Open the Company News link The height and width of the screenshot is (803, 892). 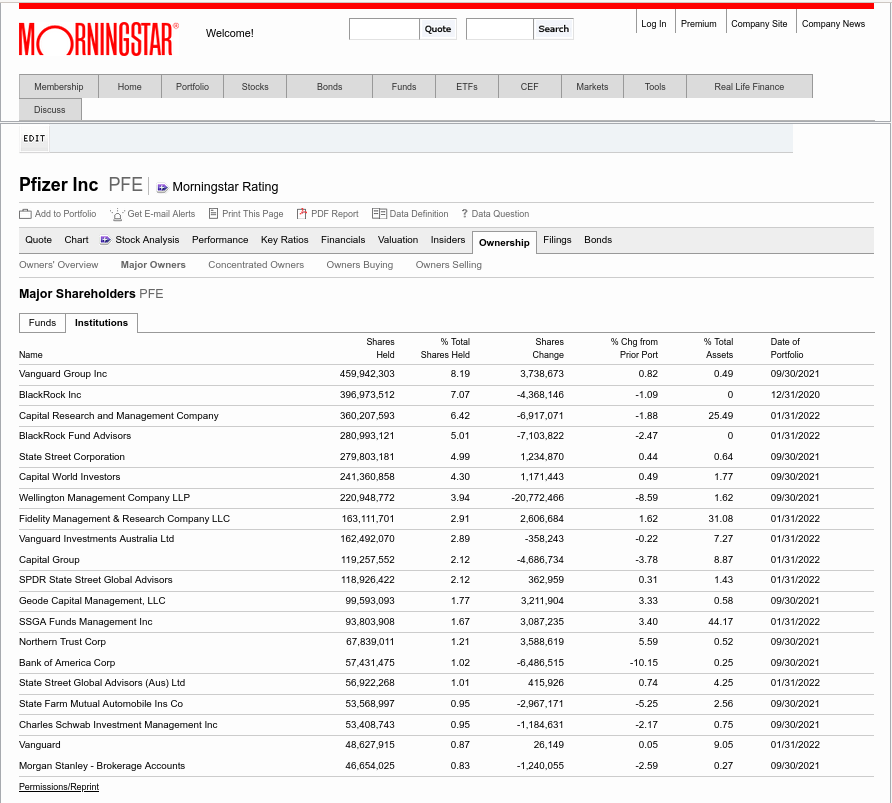[833, 24]
